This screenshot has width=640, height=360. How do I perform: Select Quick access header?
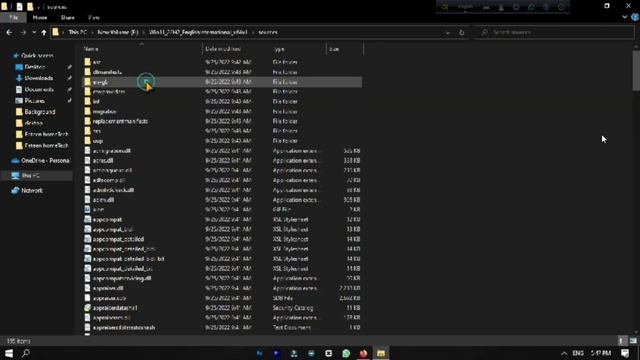coord(33,56)
